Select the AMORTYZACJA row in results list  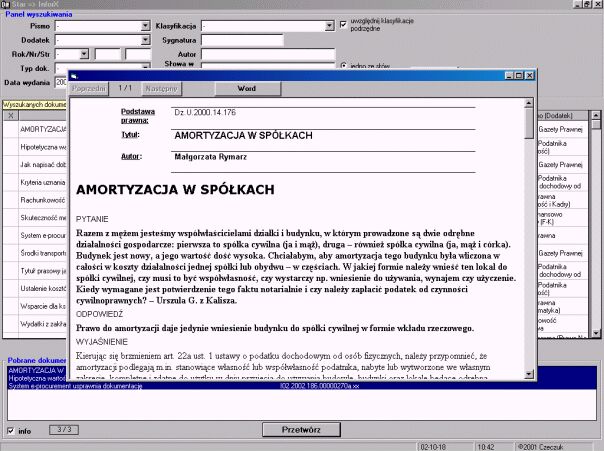tap(35, 129)
